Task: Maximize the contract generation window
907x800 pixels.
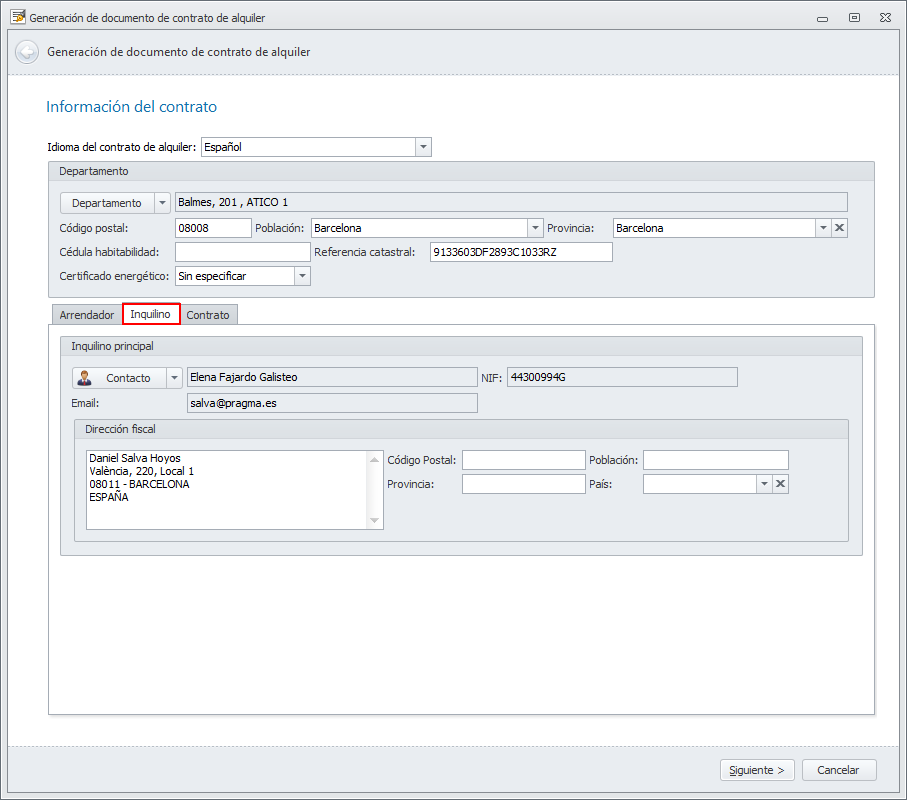Action: coord(854,18)
